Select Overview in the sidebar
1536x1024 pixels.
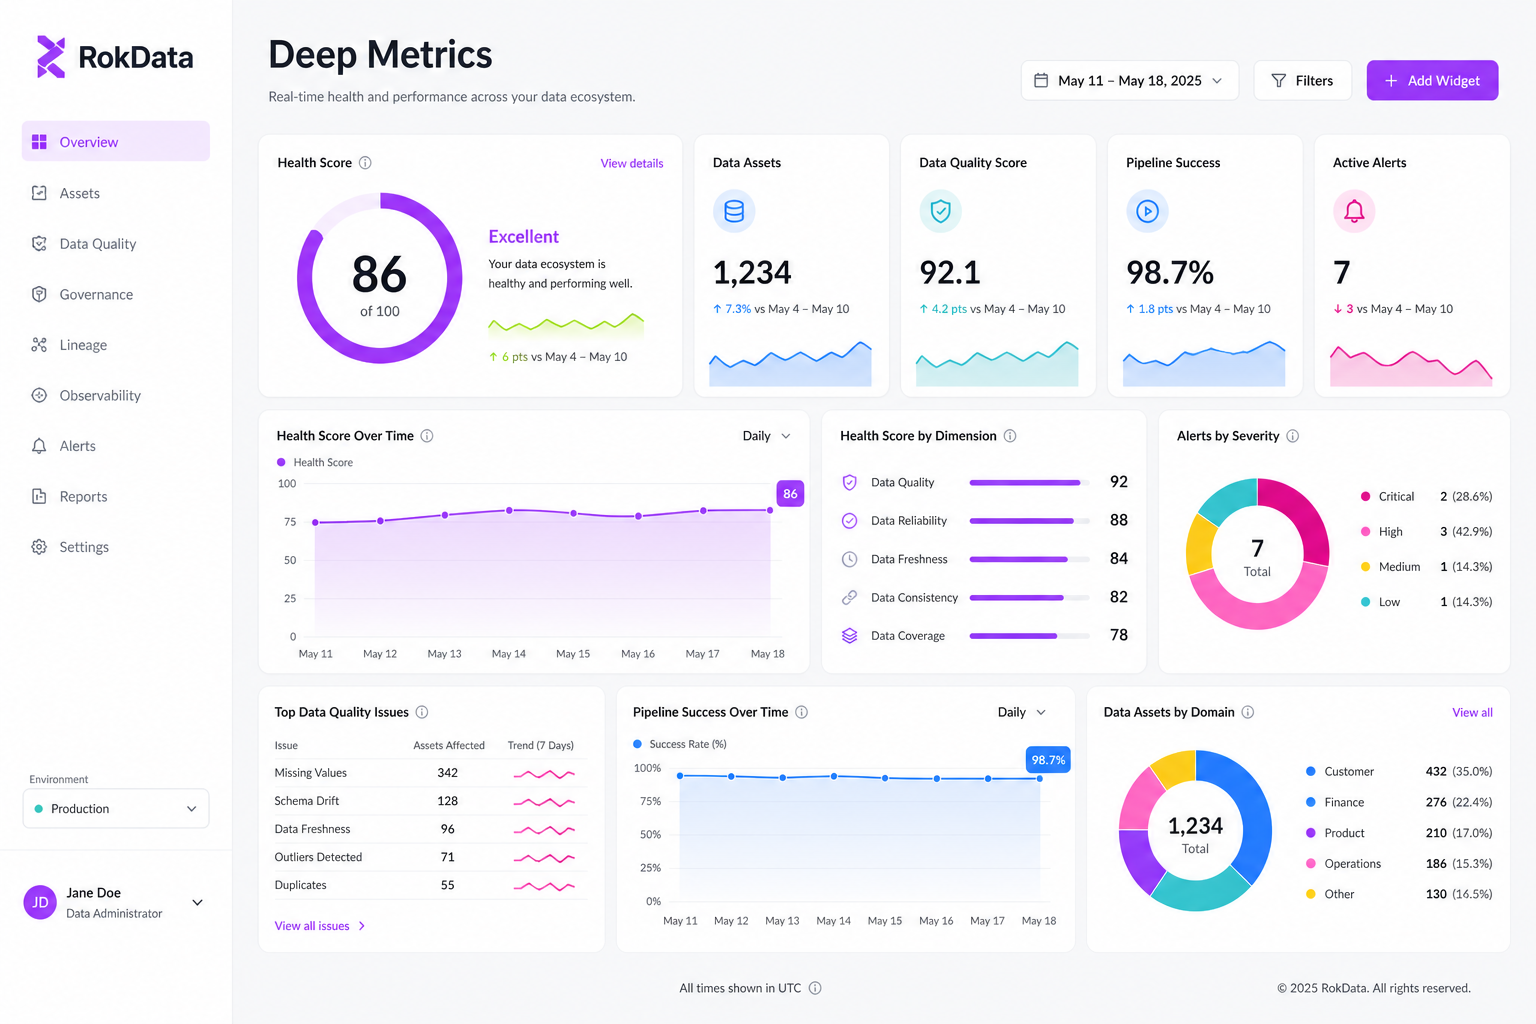coord(116,141)
